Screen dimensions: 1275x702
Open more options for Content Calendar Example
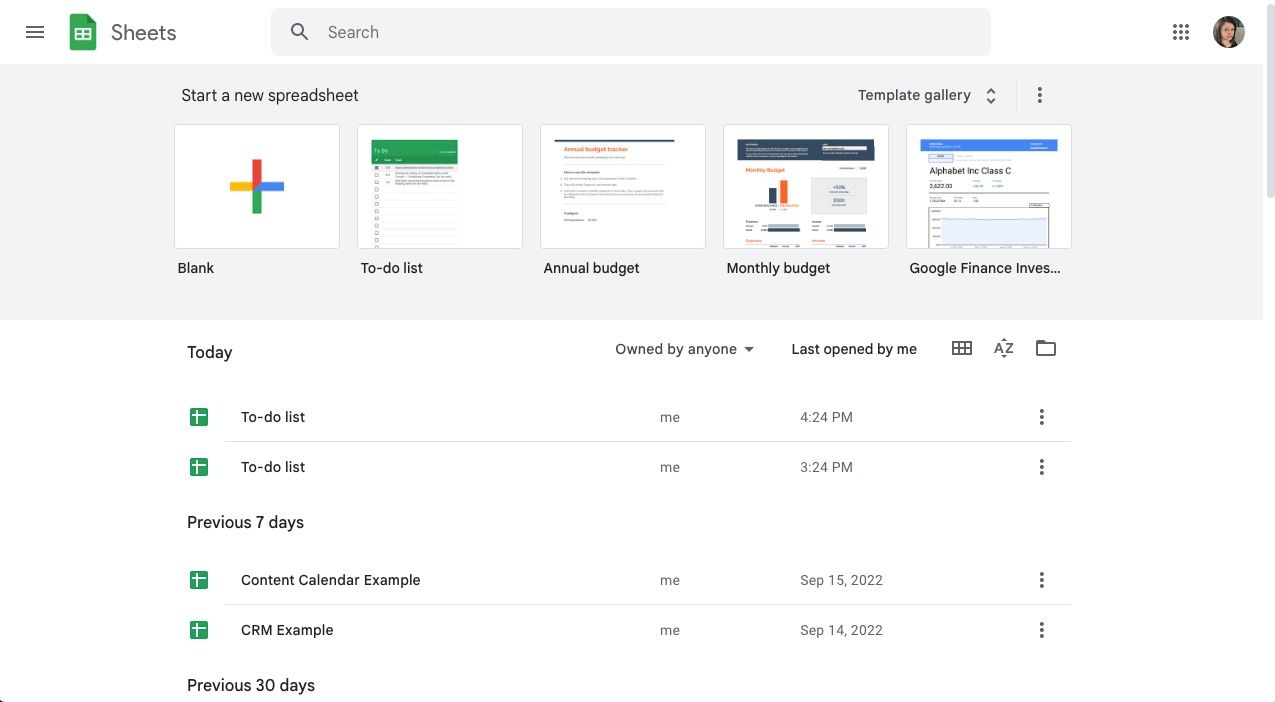point(1042,580)
